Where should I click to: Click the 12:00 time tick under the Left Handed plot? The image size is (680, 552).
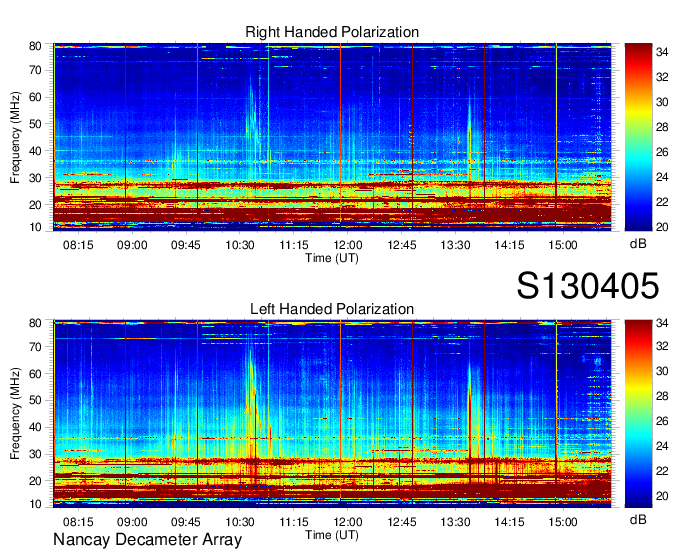pyautogui.click(x=347, y=522)
